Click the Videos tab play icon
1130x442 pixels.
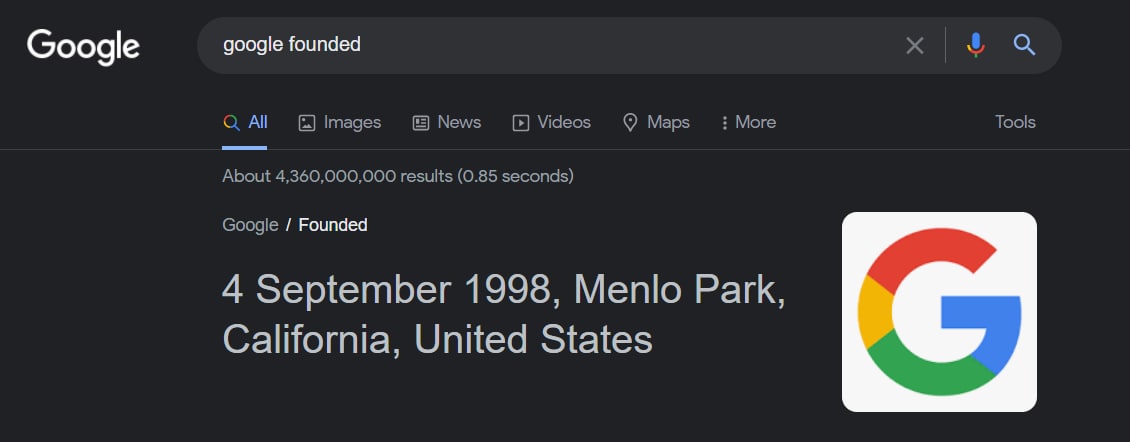click(520, 123)
